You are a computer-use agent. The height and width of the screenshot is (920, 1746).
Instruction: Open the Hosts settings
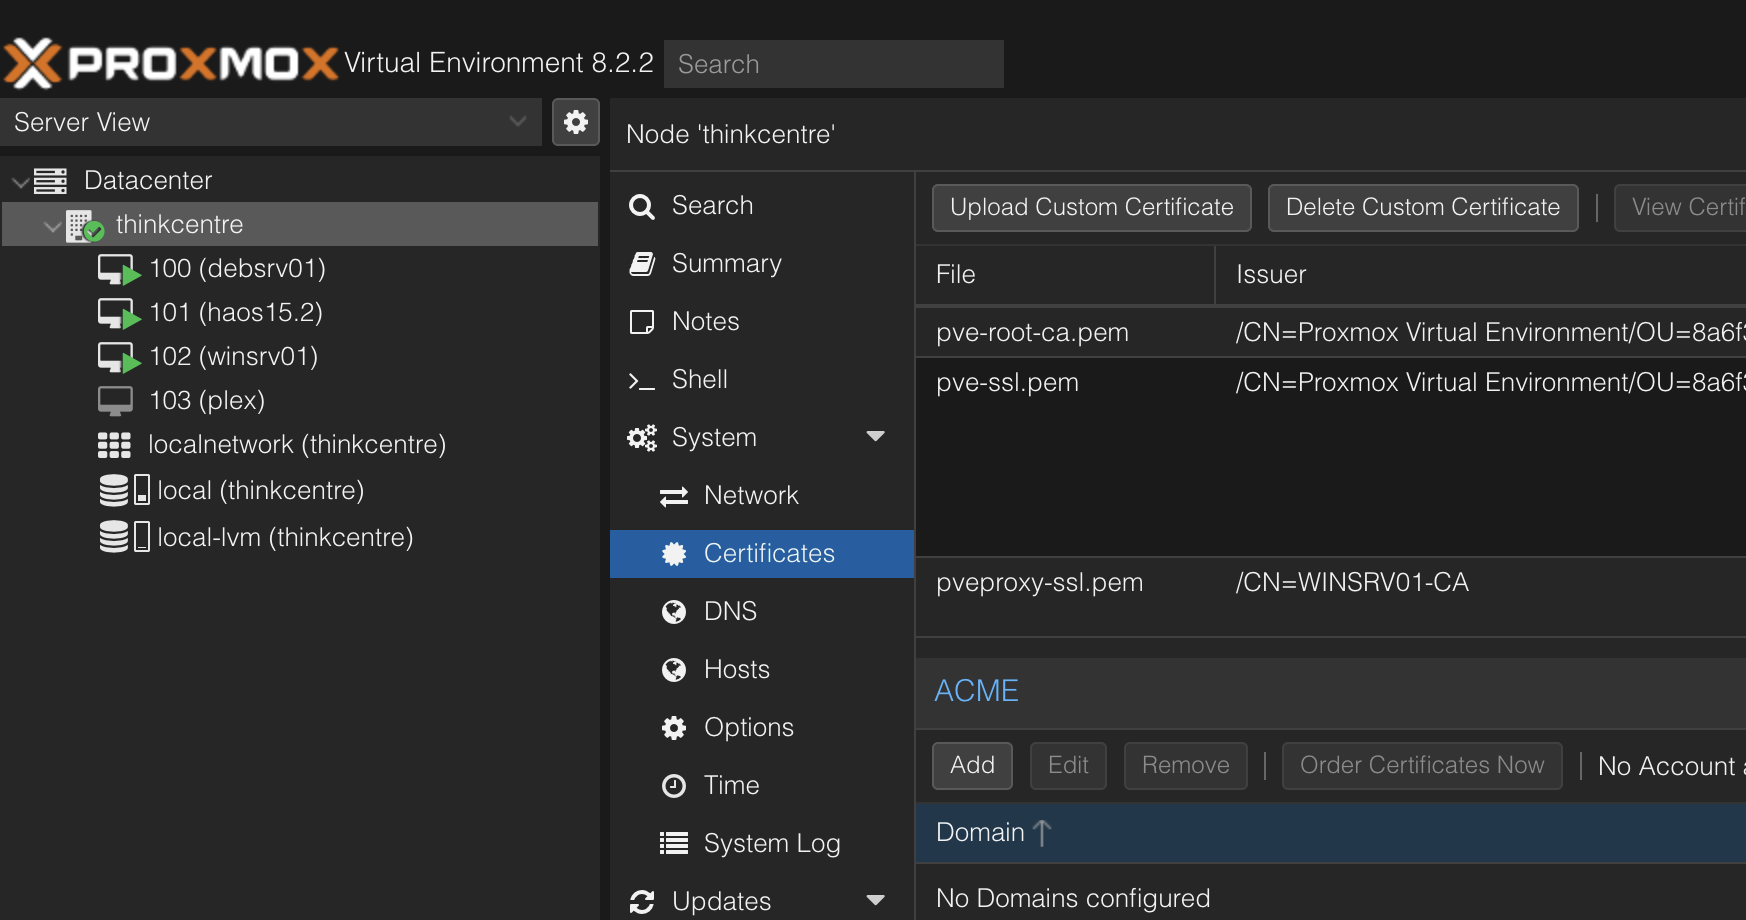click(762, 670)
